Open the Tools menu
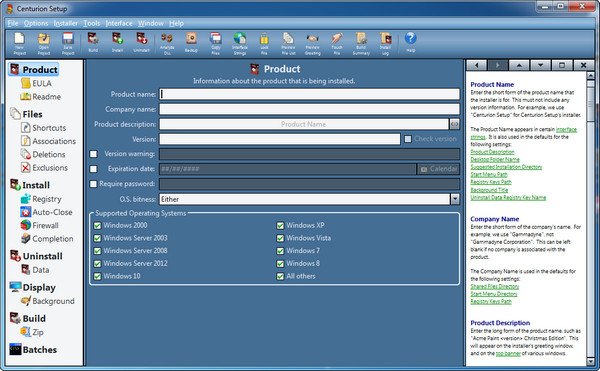Screen dimensions: 600x371 pos(92,23)
